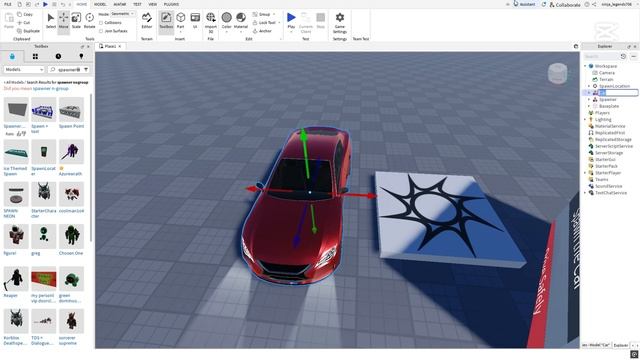Viewport: 640px width, 360px height.
Task: Click the Copy clipboard button
Action: click(25, 14)
